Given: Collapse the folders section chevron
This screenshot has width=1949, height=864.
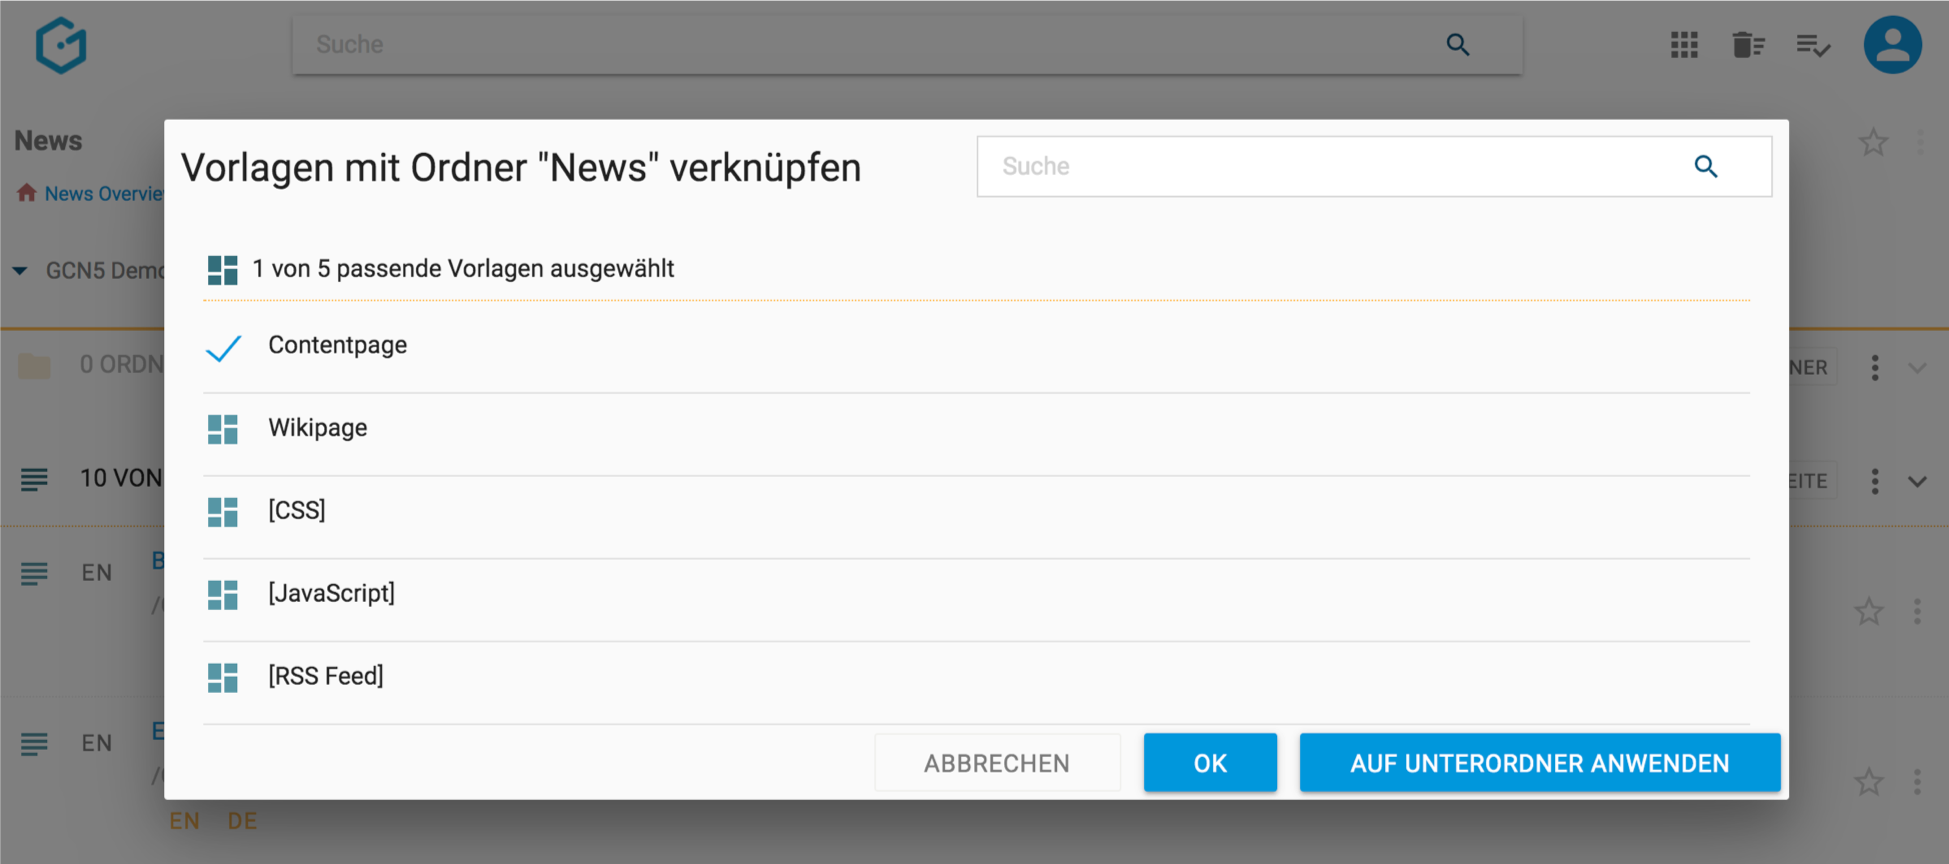Looking at the screenshot, I should (x=1917, y=368).
